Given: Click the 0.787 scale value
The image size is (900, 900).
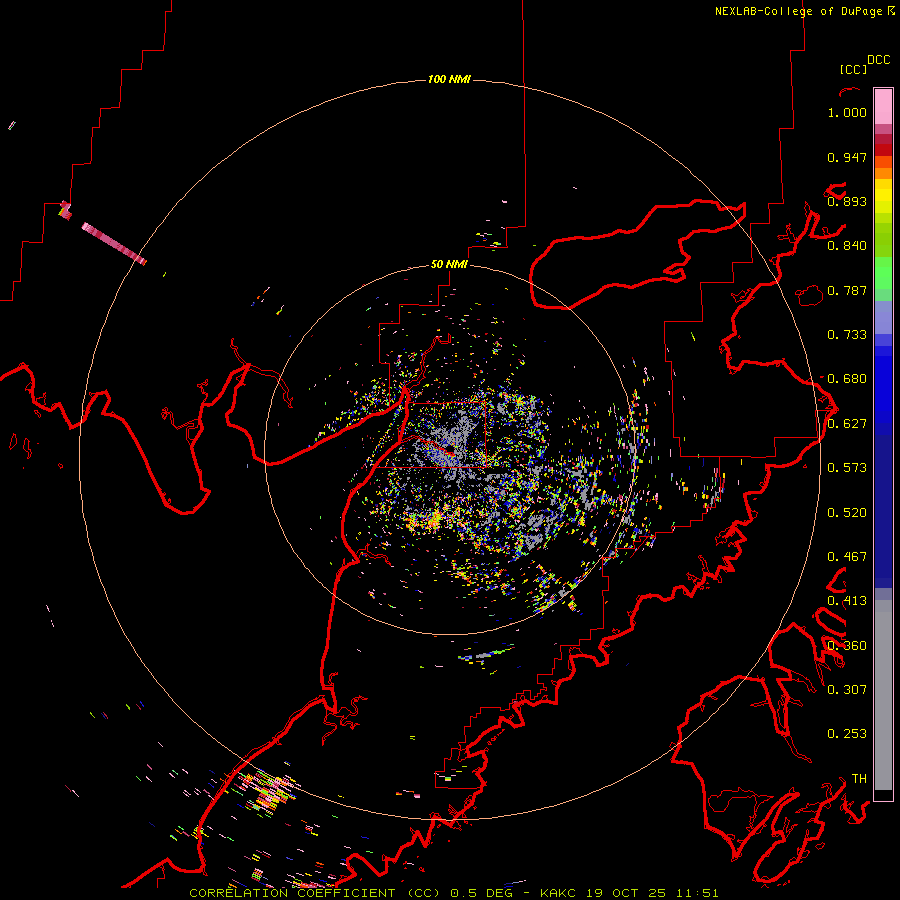Looking at the screenshot, I should pyautogui.click(x=847, y=290).
